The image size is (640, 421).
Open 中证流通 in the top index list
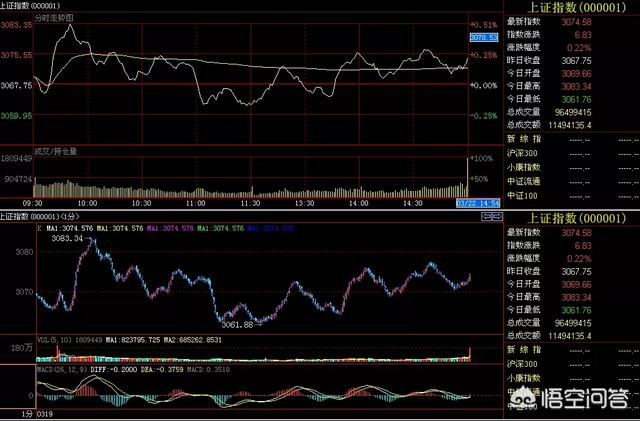coord(523,181)
